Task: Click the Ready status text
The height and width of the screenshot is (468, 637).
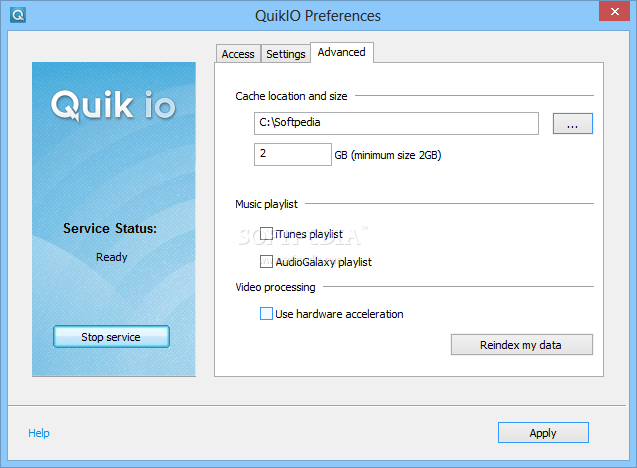Action: pos(112,257)
